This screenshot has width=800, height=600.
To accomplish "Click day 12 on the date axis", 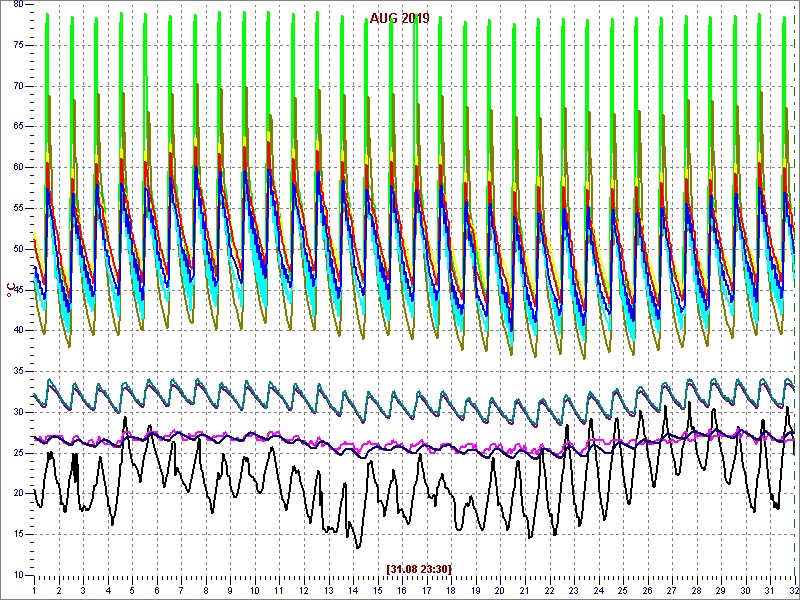I will click(x=304, y=590).
